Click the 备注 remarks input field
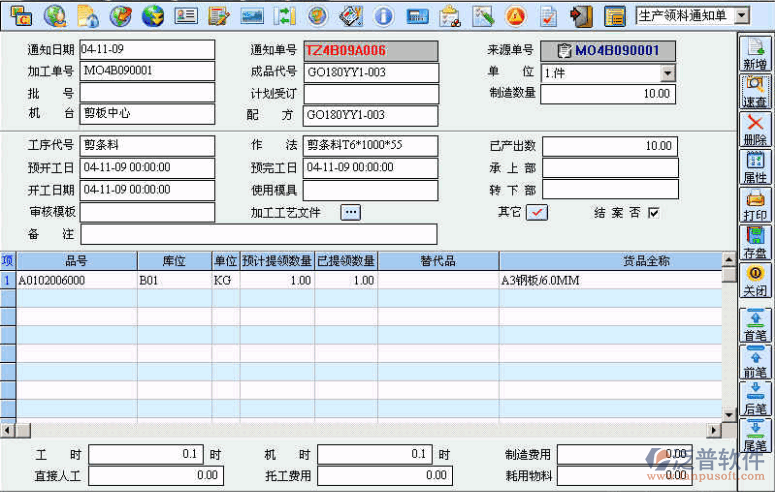 (x=258, y=234)
